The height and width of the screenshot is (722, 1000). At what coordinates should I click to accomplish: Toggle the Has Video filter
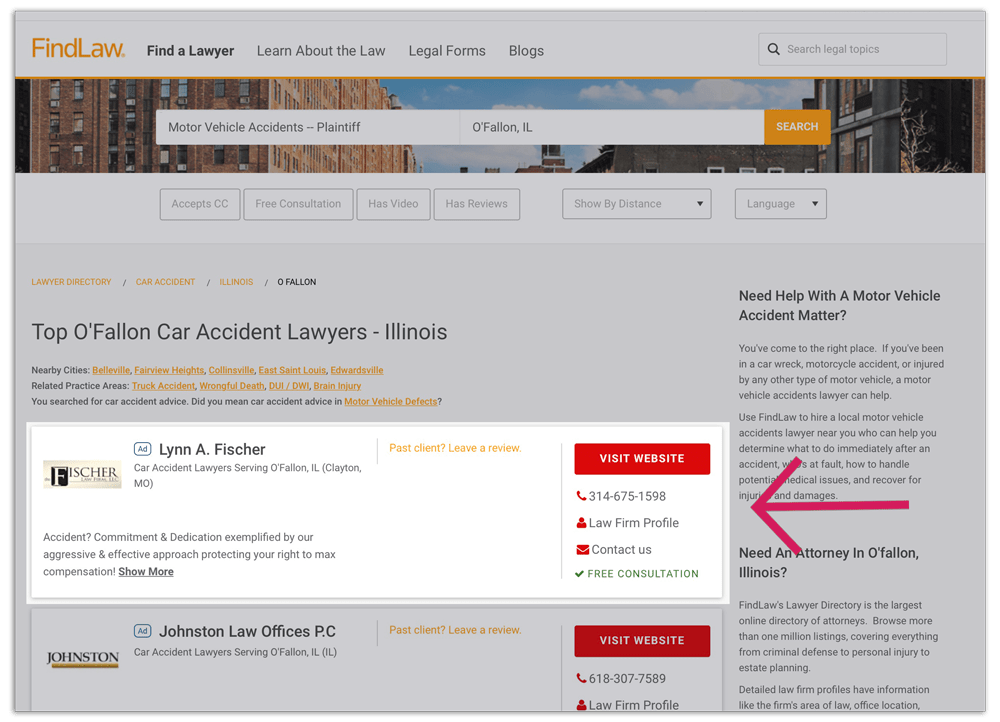point(393,204)
